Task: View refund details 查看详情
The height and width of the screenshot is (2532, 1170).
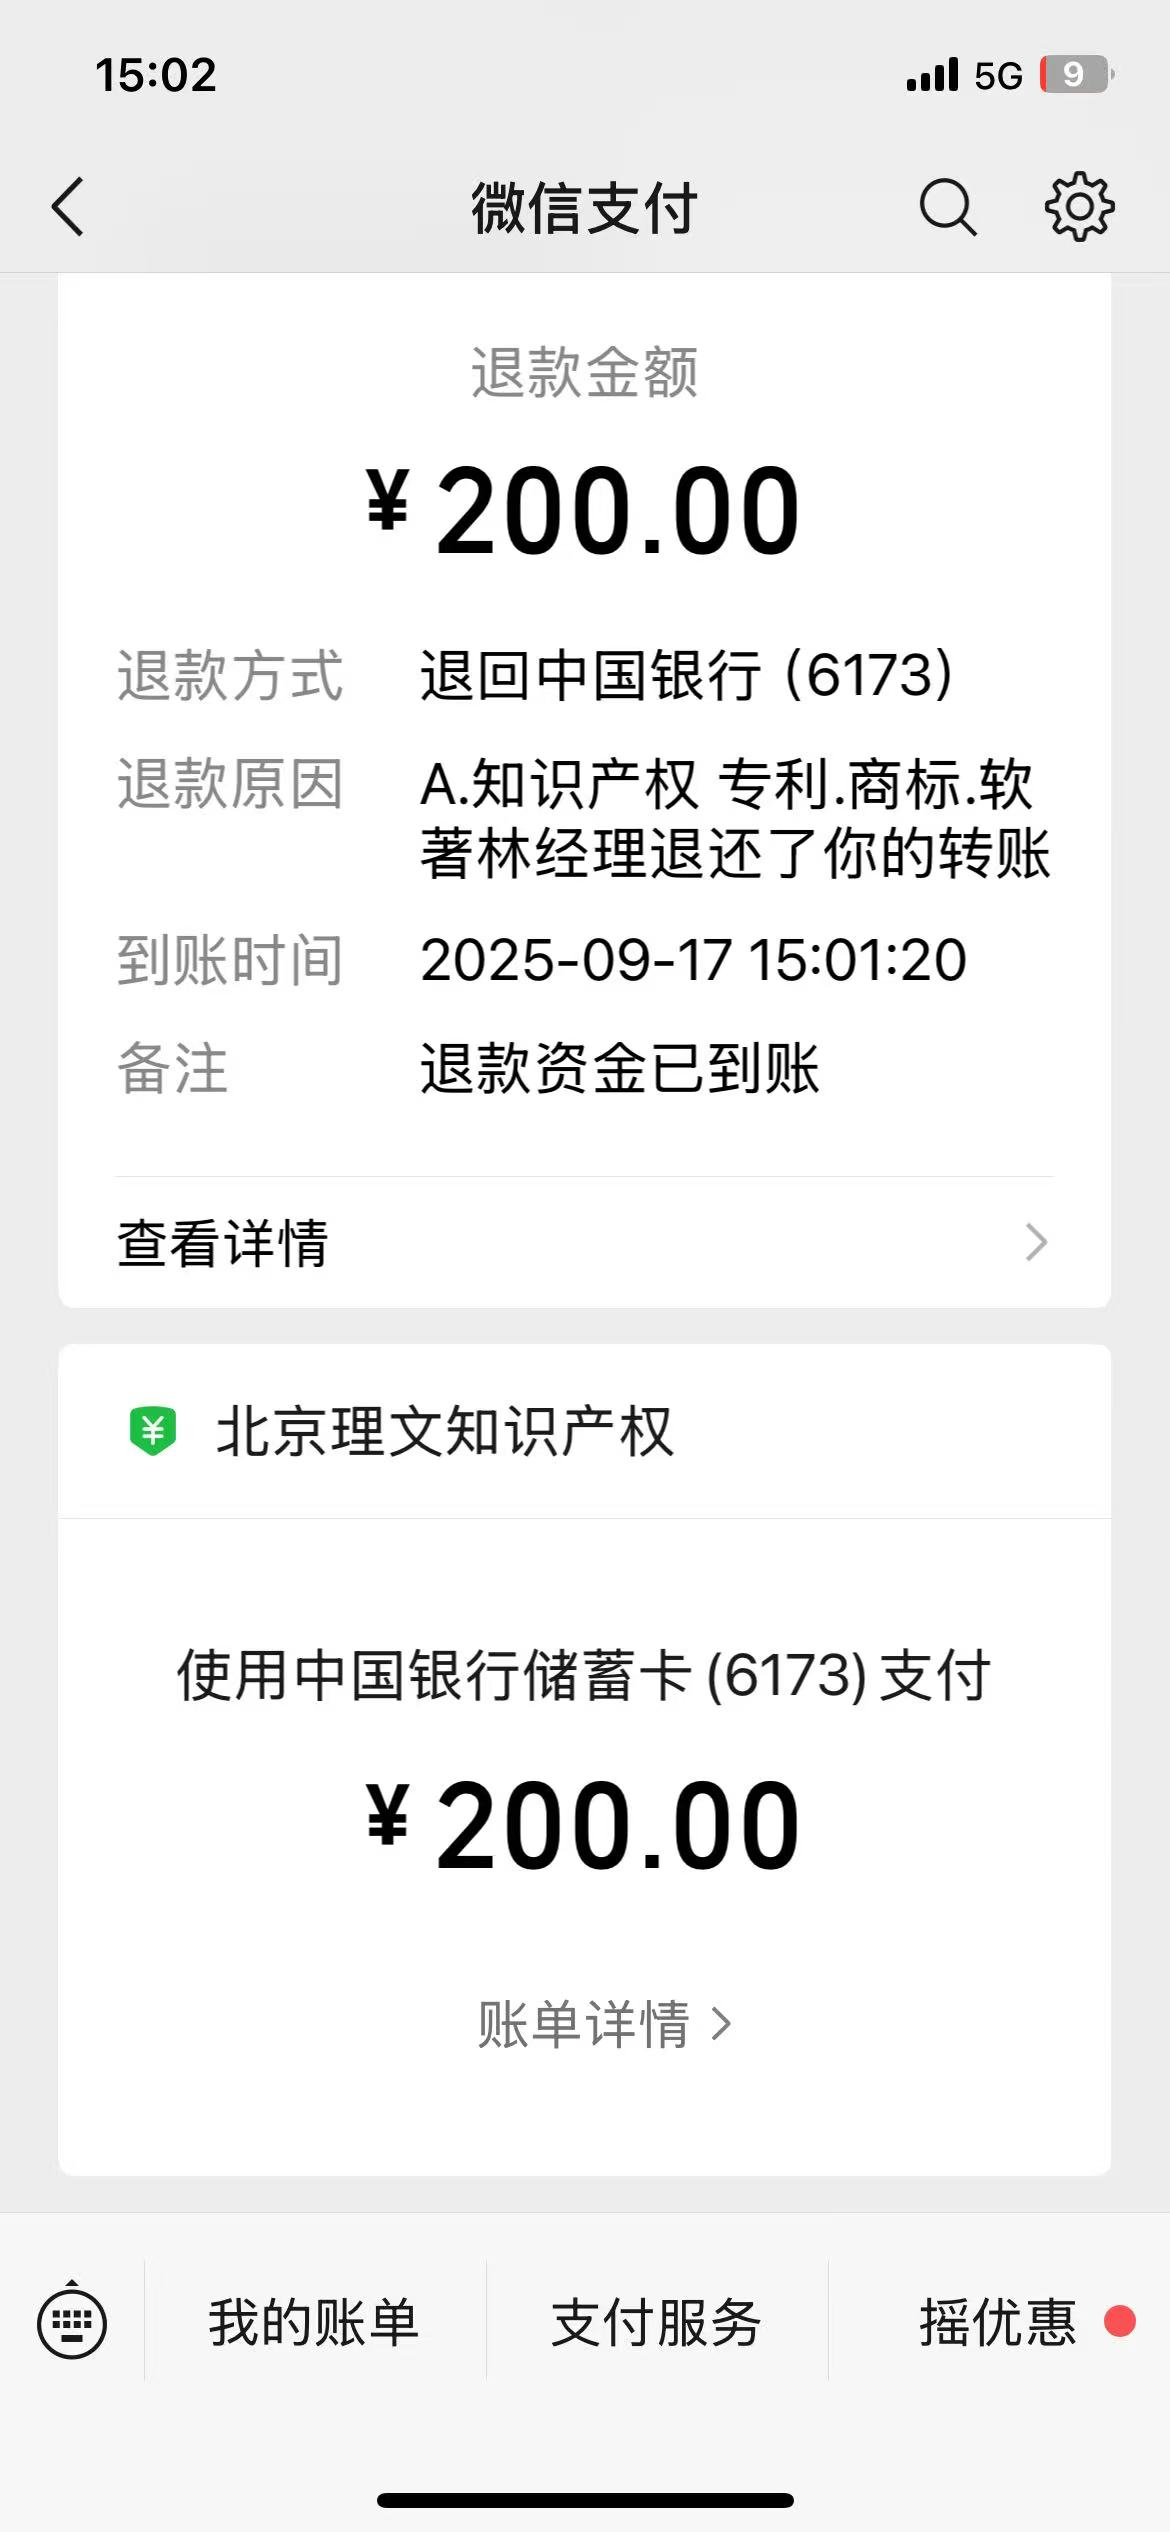Action: pyautogui.click(x=223, y=1243)
